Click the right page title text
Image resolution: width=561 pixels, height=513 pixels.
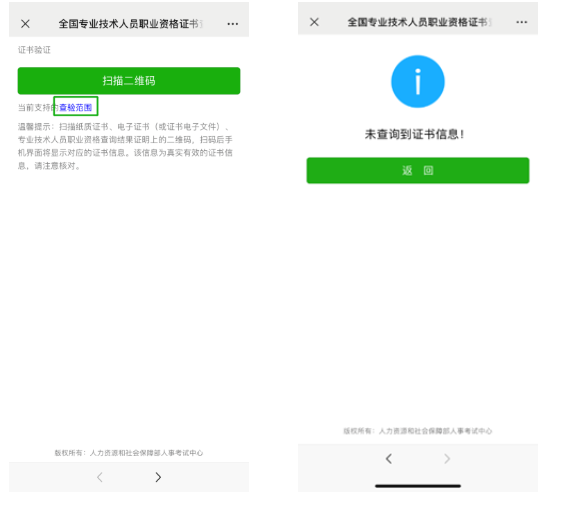[419, 22]
